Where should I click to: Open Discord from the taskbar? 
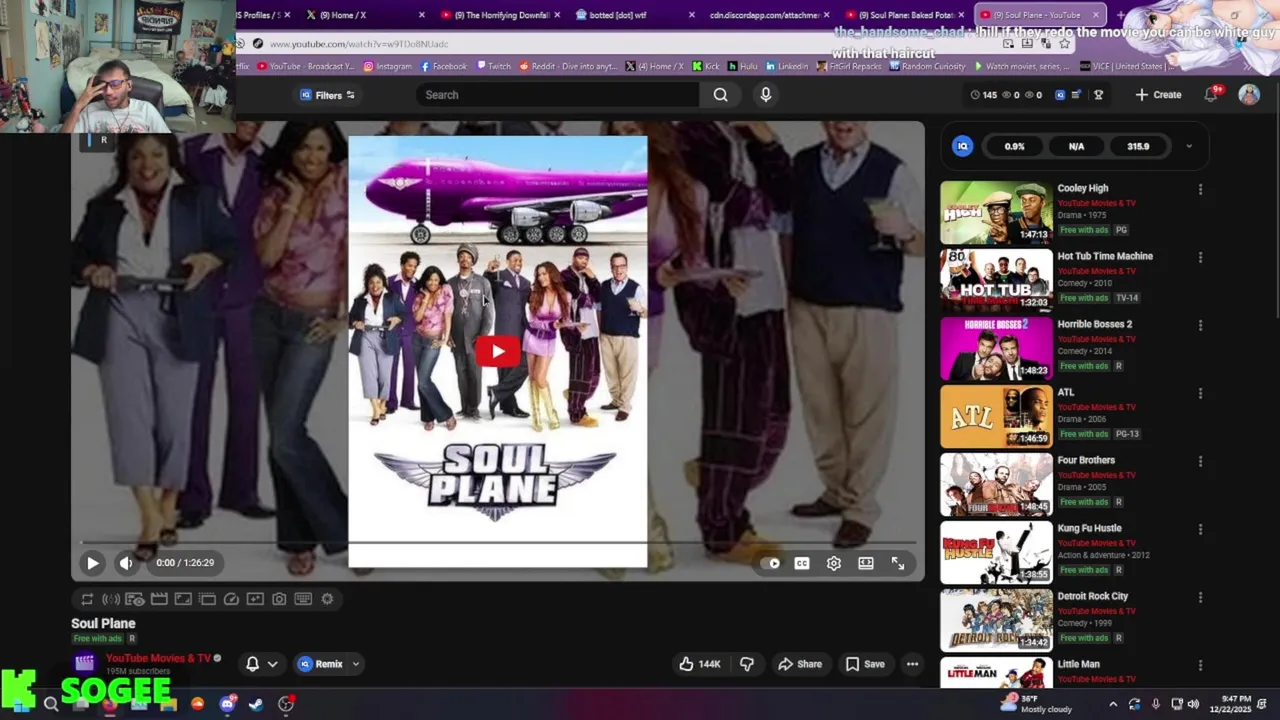[227, 704]
